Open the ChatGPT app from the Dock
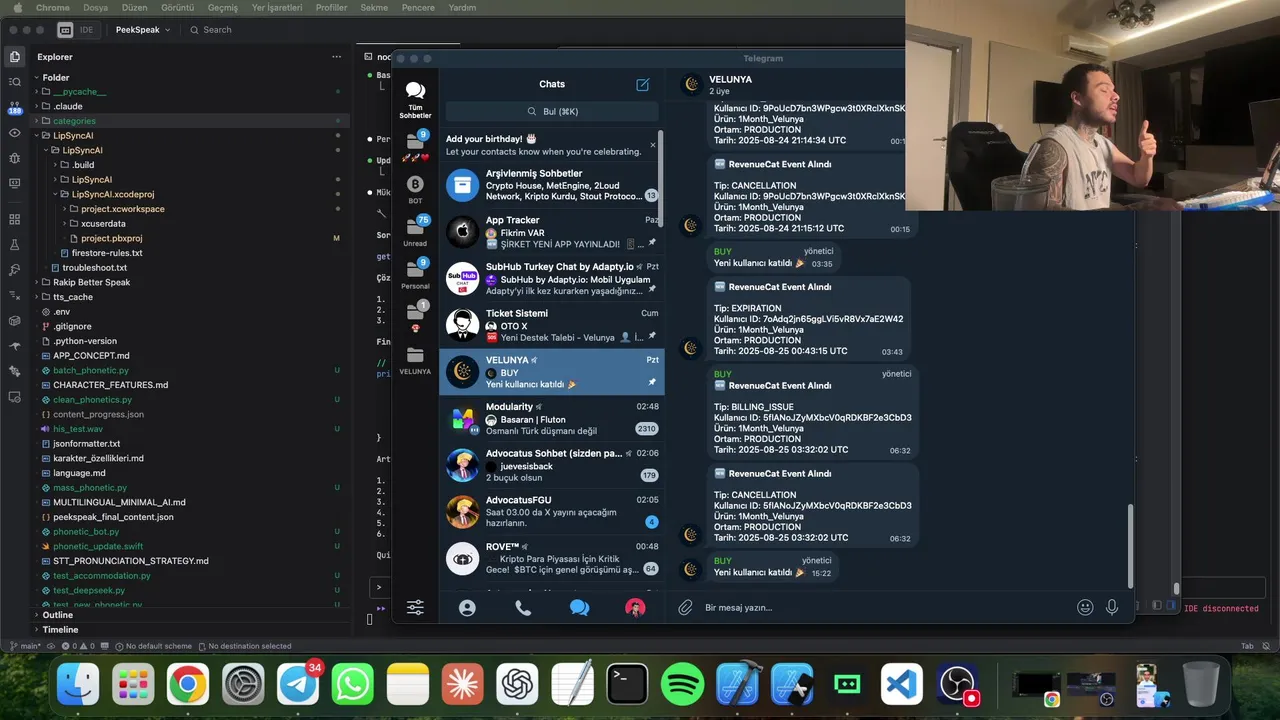This screenshot has height=720, width=1280. (x=517, y=685)
